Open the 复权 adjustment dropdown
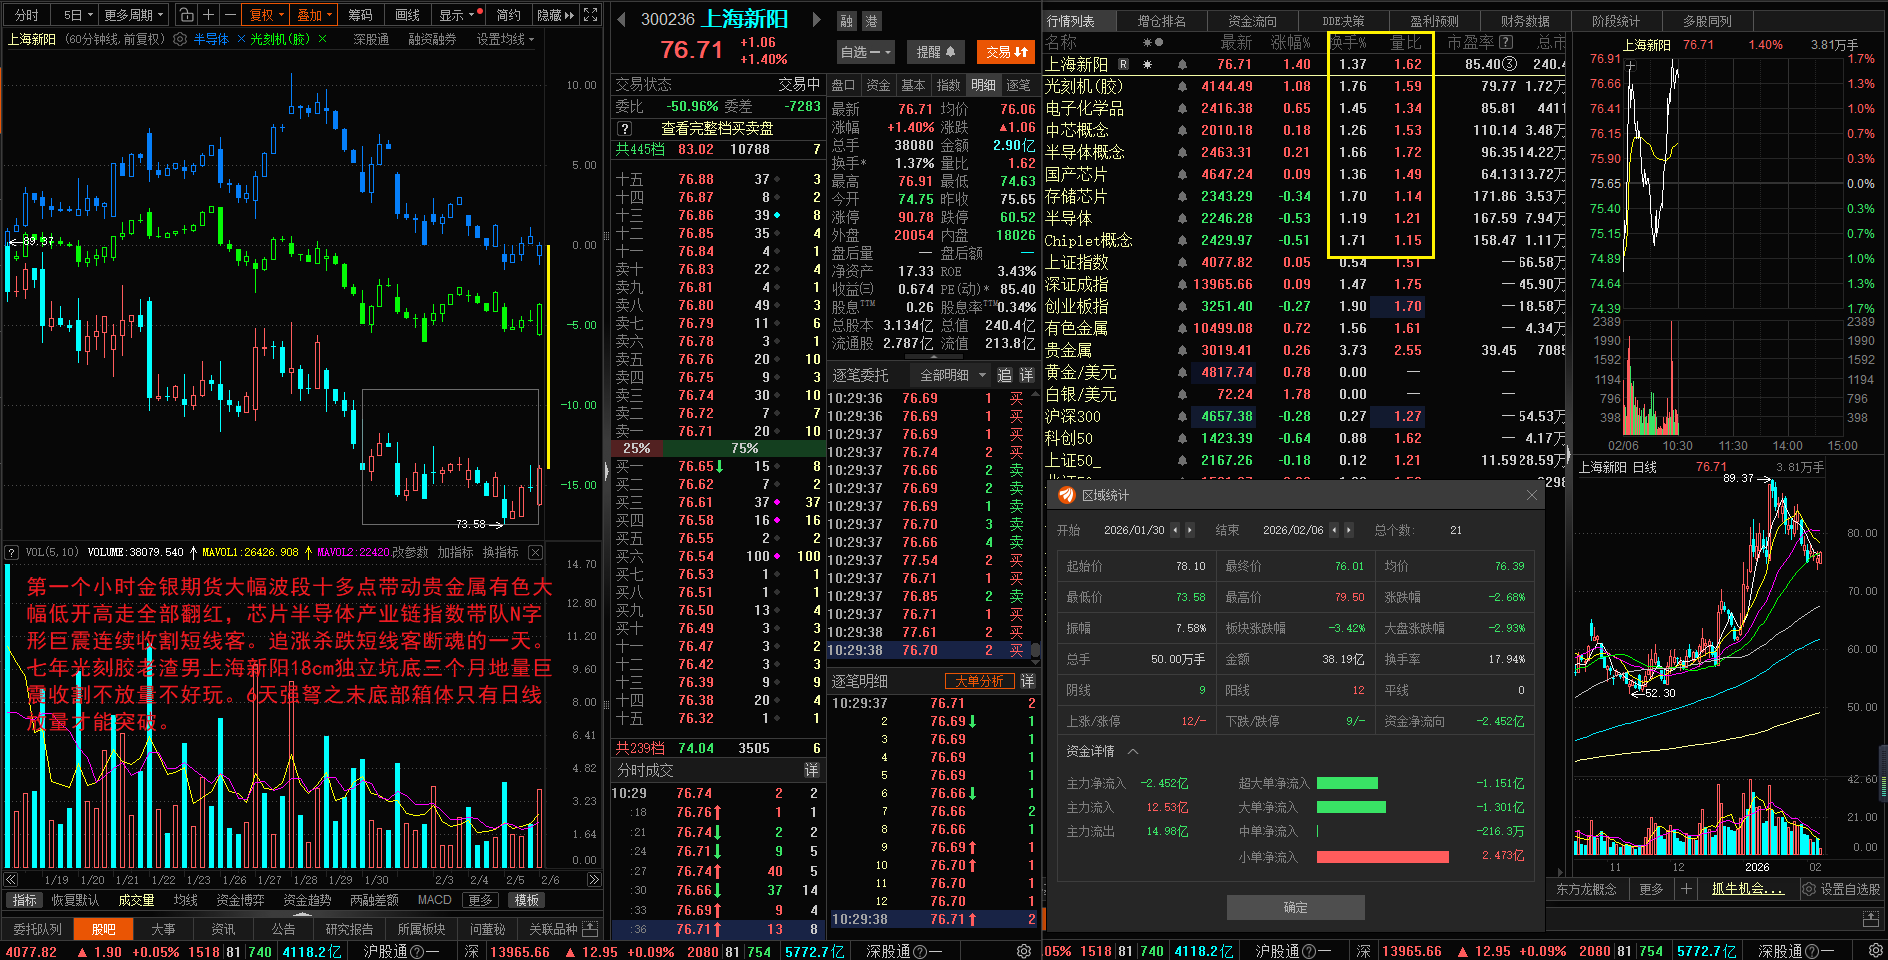 (266, 15)
